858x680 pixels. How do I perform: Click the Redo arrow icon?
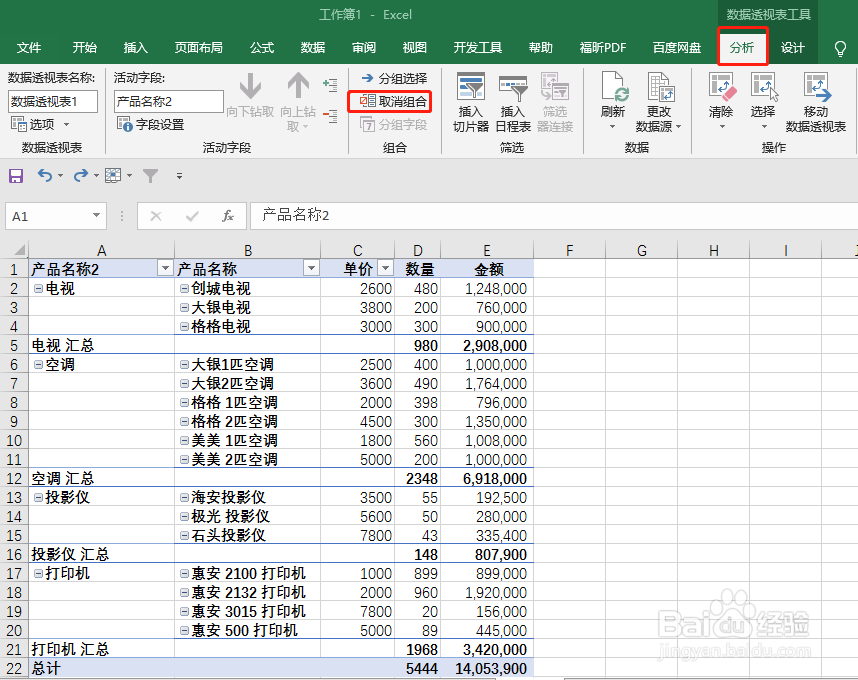tap(80, 176)
